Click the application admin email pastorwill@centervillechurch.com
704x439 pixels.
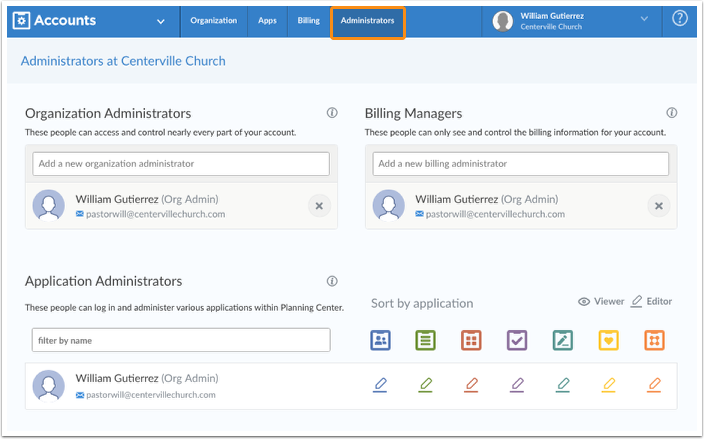tap(150, 395)
